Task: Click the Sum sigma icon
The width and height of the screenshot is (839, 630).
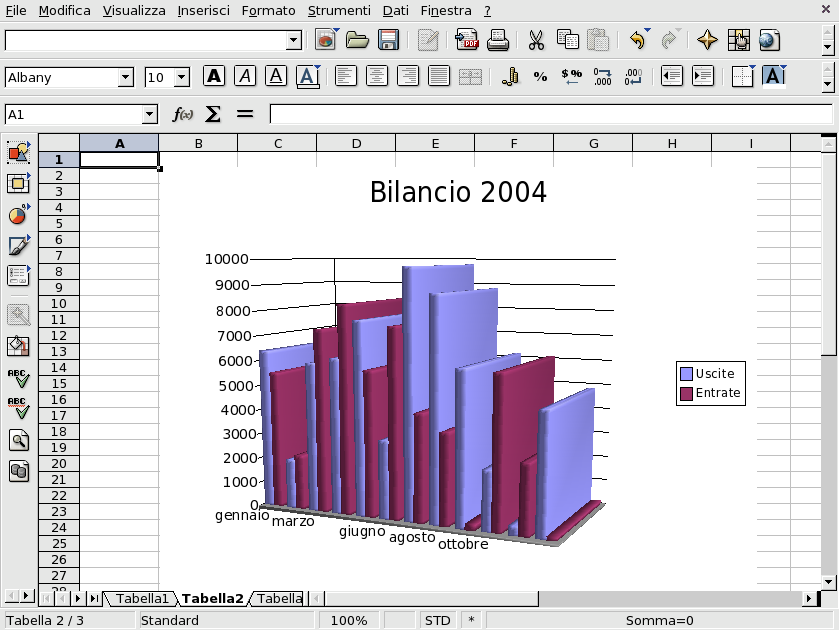Action: (213, 114)
